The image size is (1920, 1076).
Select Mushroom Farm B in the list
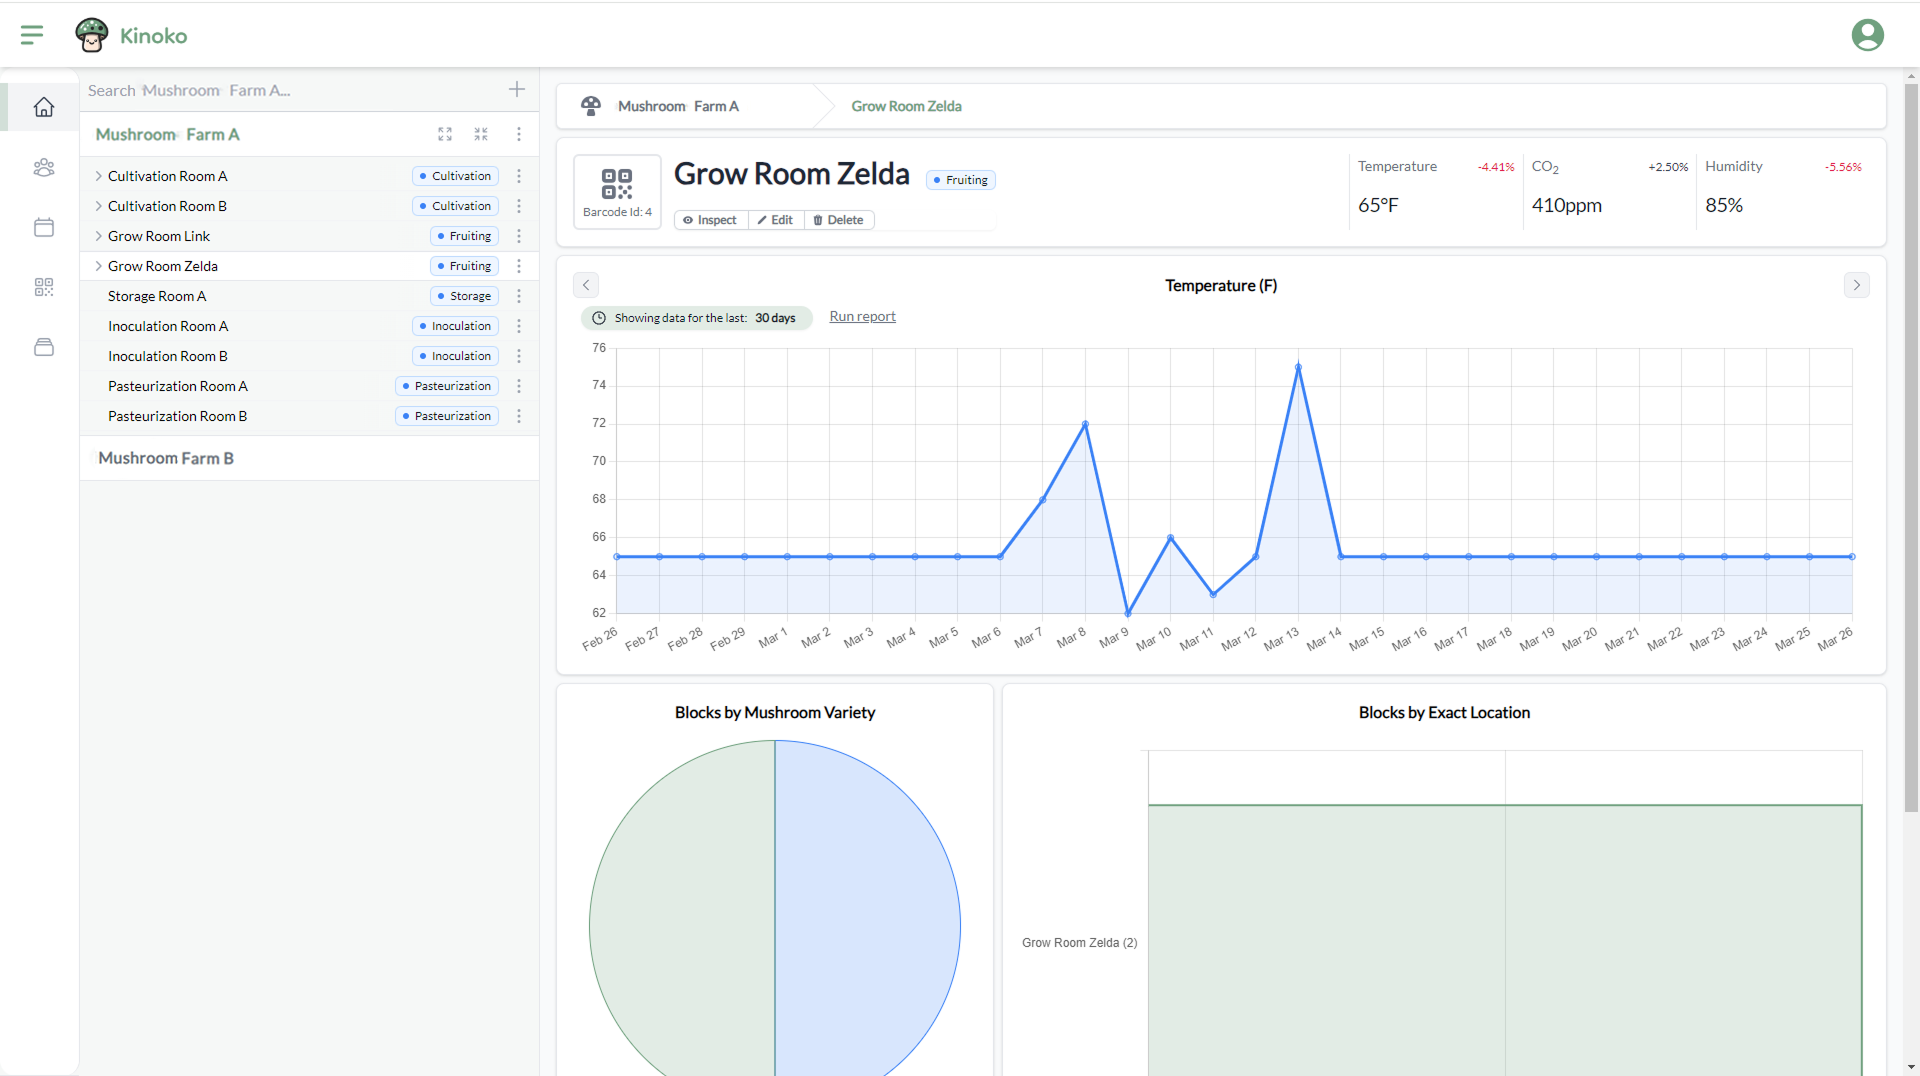pos(166,458)
